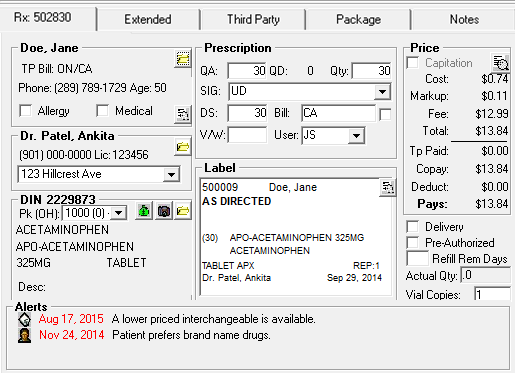
Task: Click the Markup value $0.11
Action: (495, 96)
